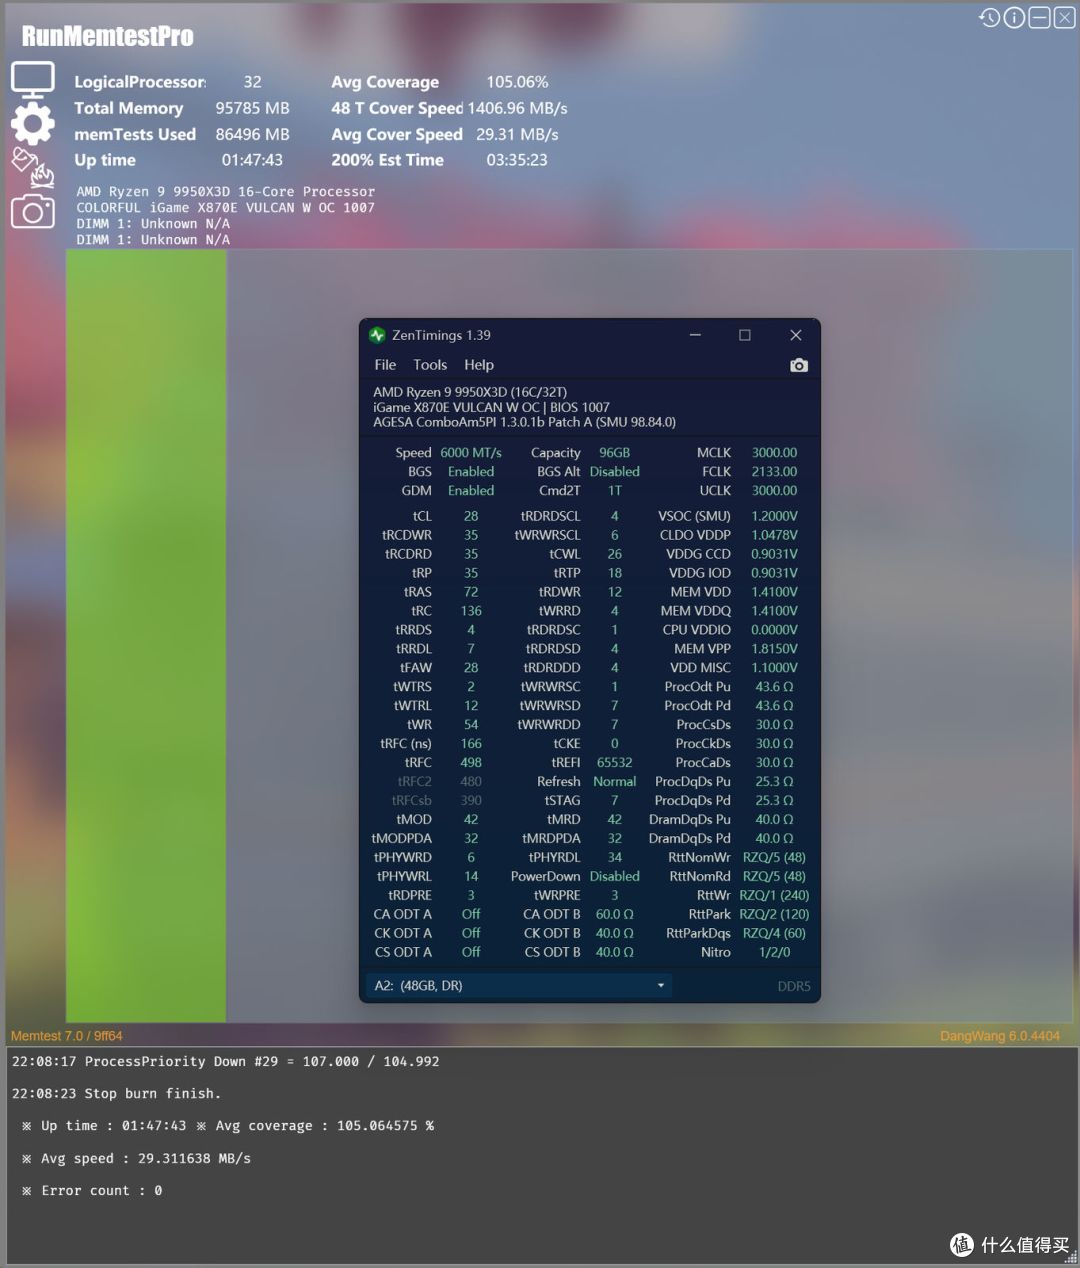Screen dimensions: 1080x1268
Task: Click the CA ODT B value 60.0 Ω
Action: (614, 916)
